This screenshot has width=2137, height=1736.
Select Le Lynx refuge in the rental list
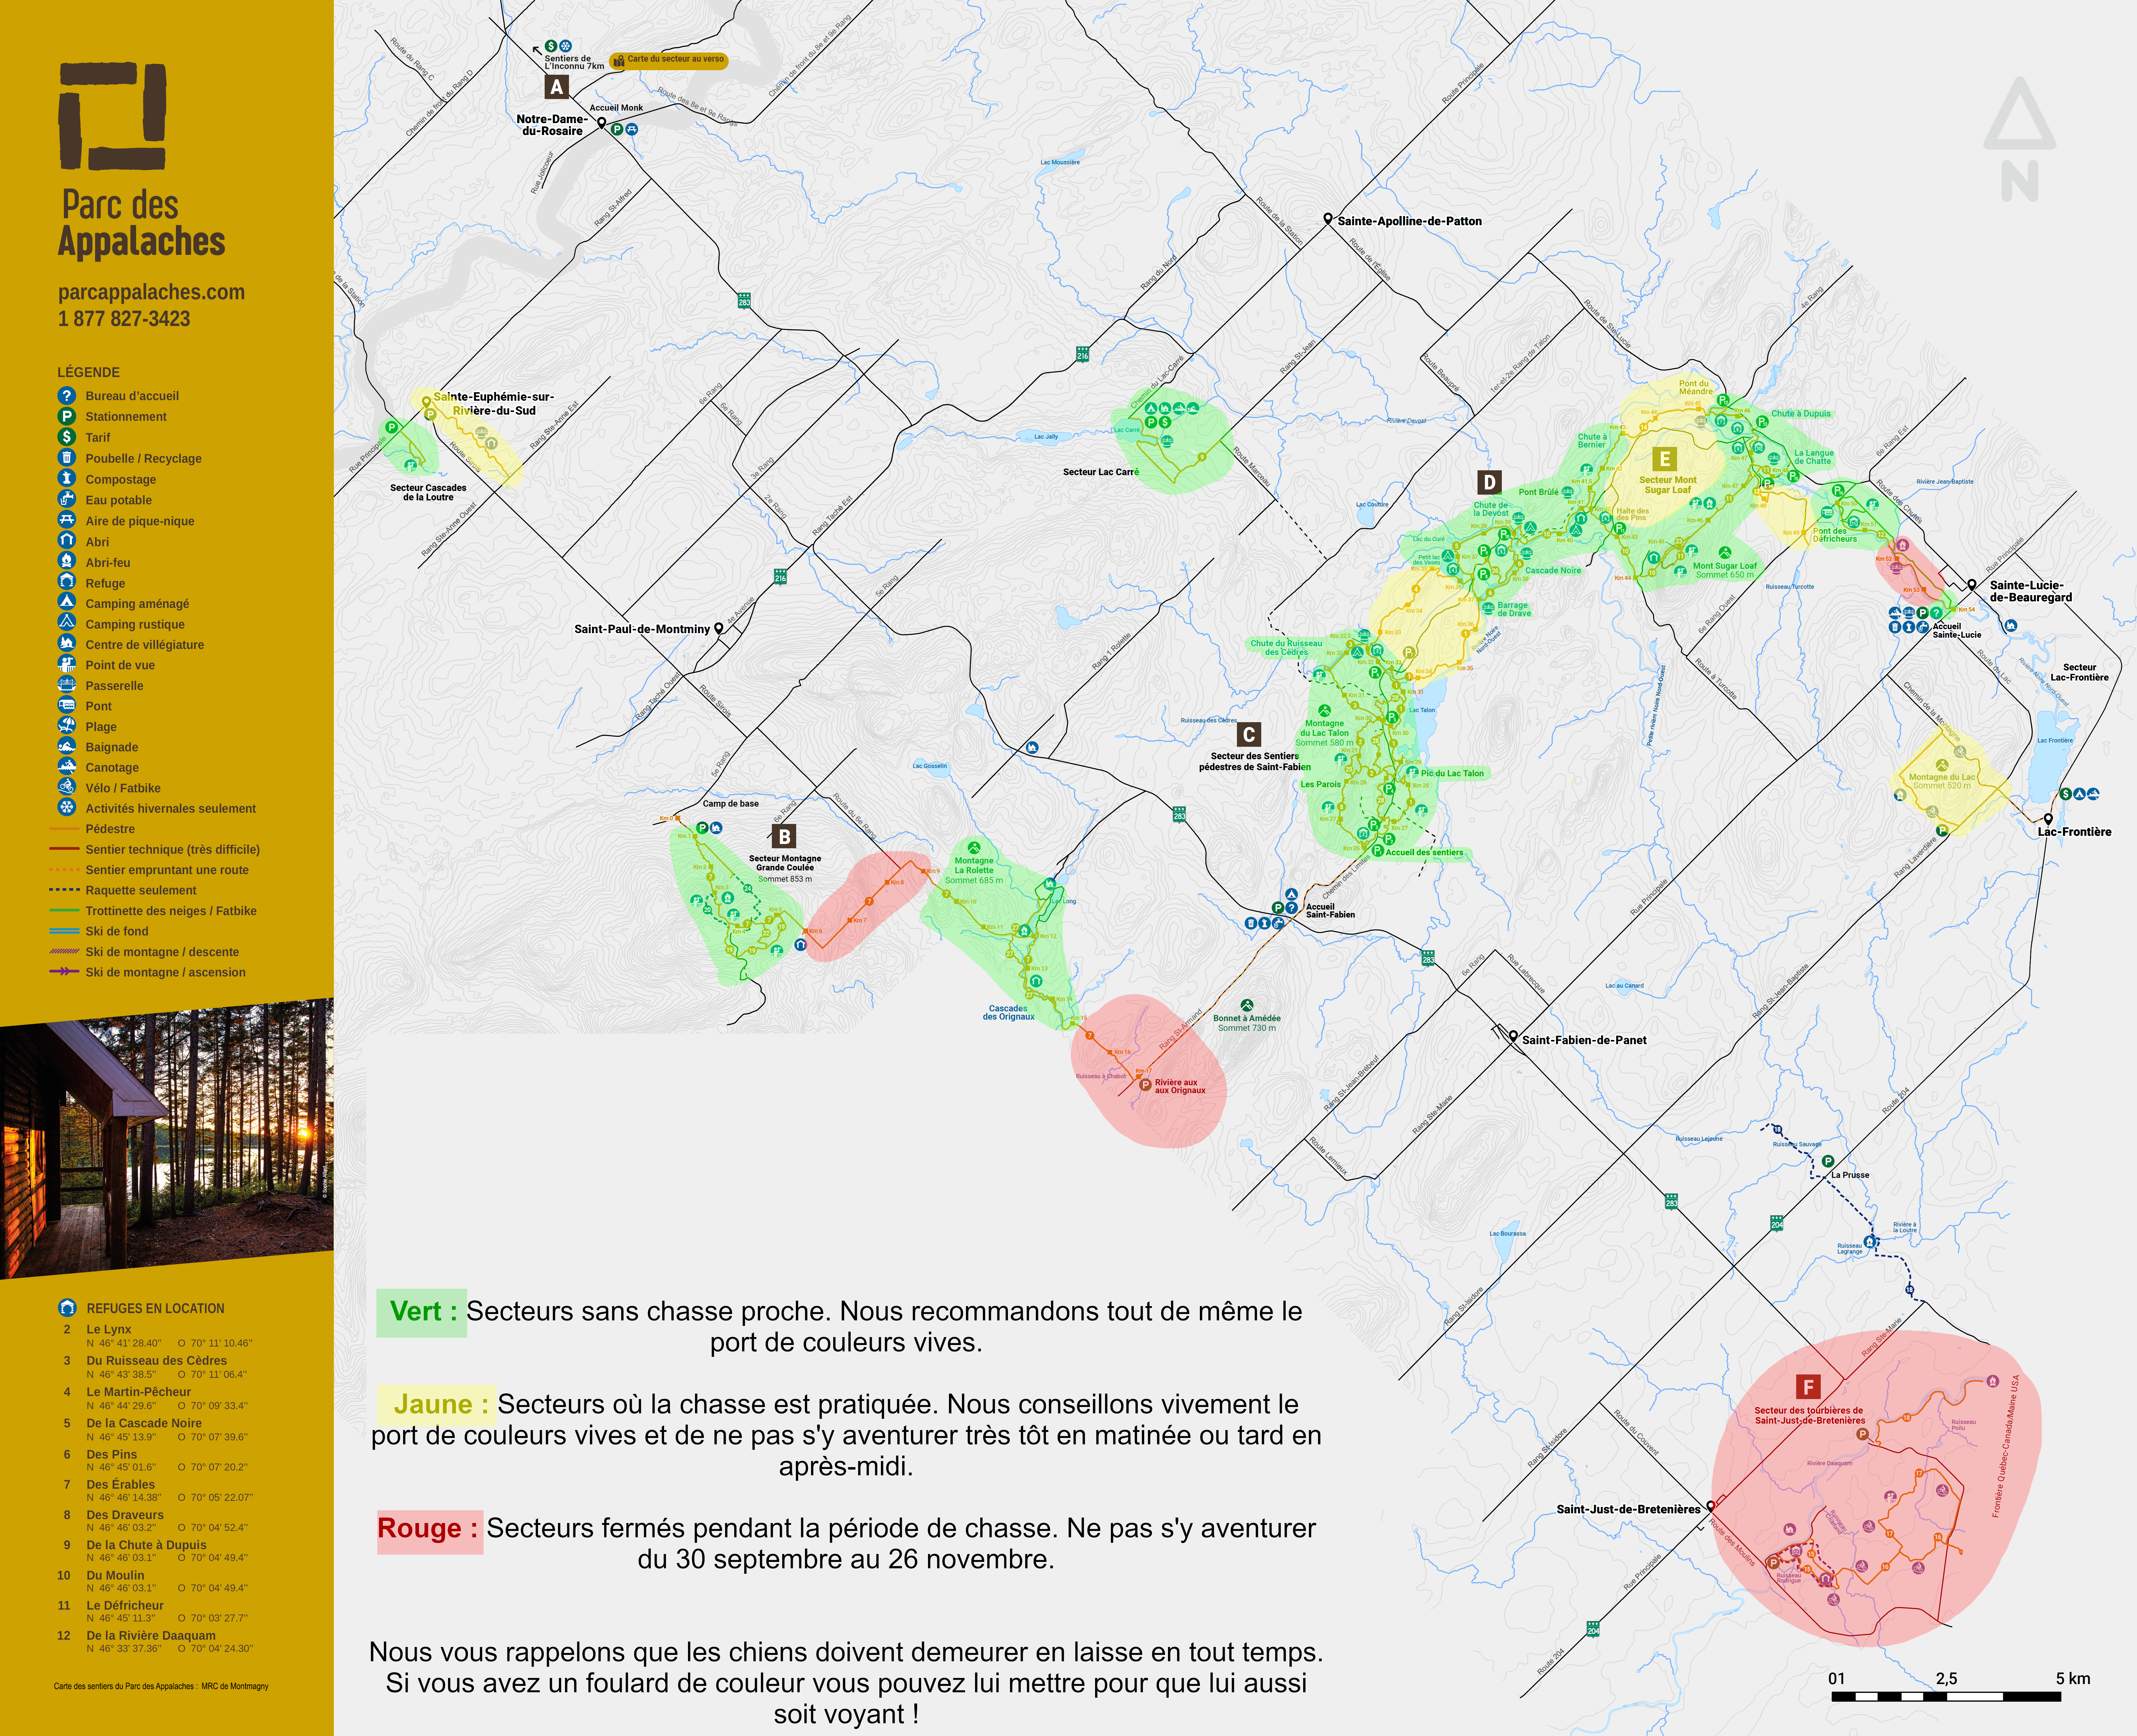tap(109, 1329)
